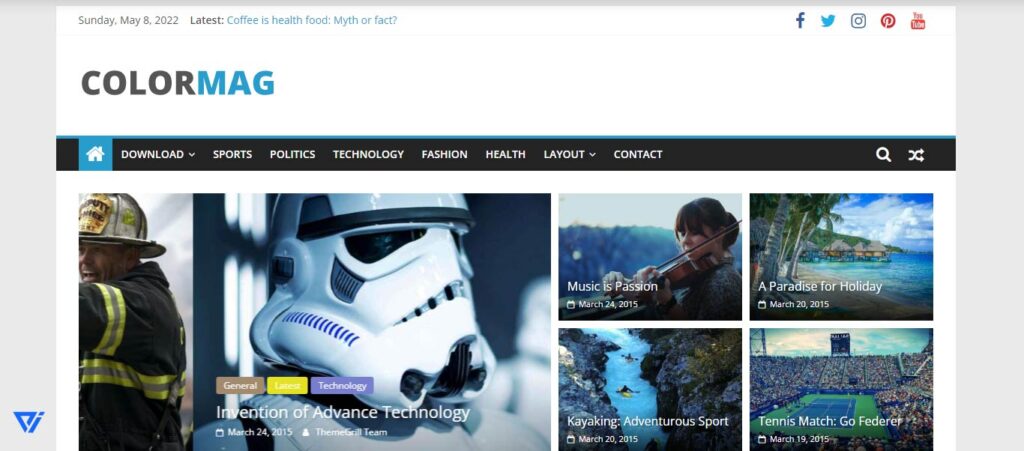Open the Contact menu item
The image size is (1024, 451).
click(638, 155)
